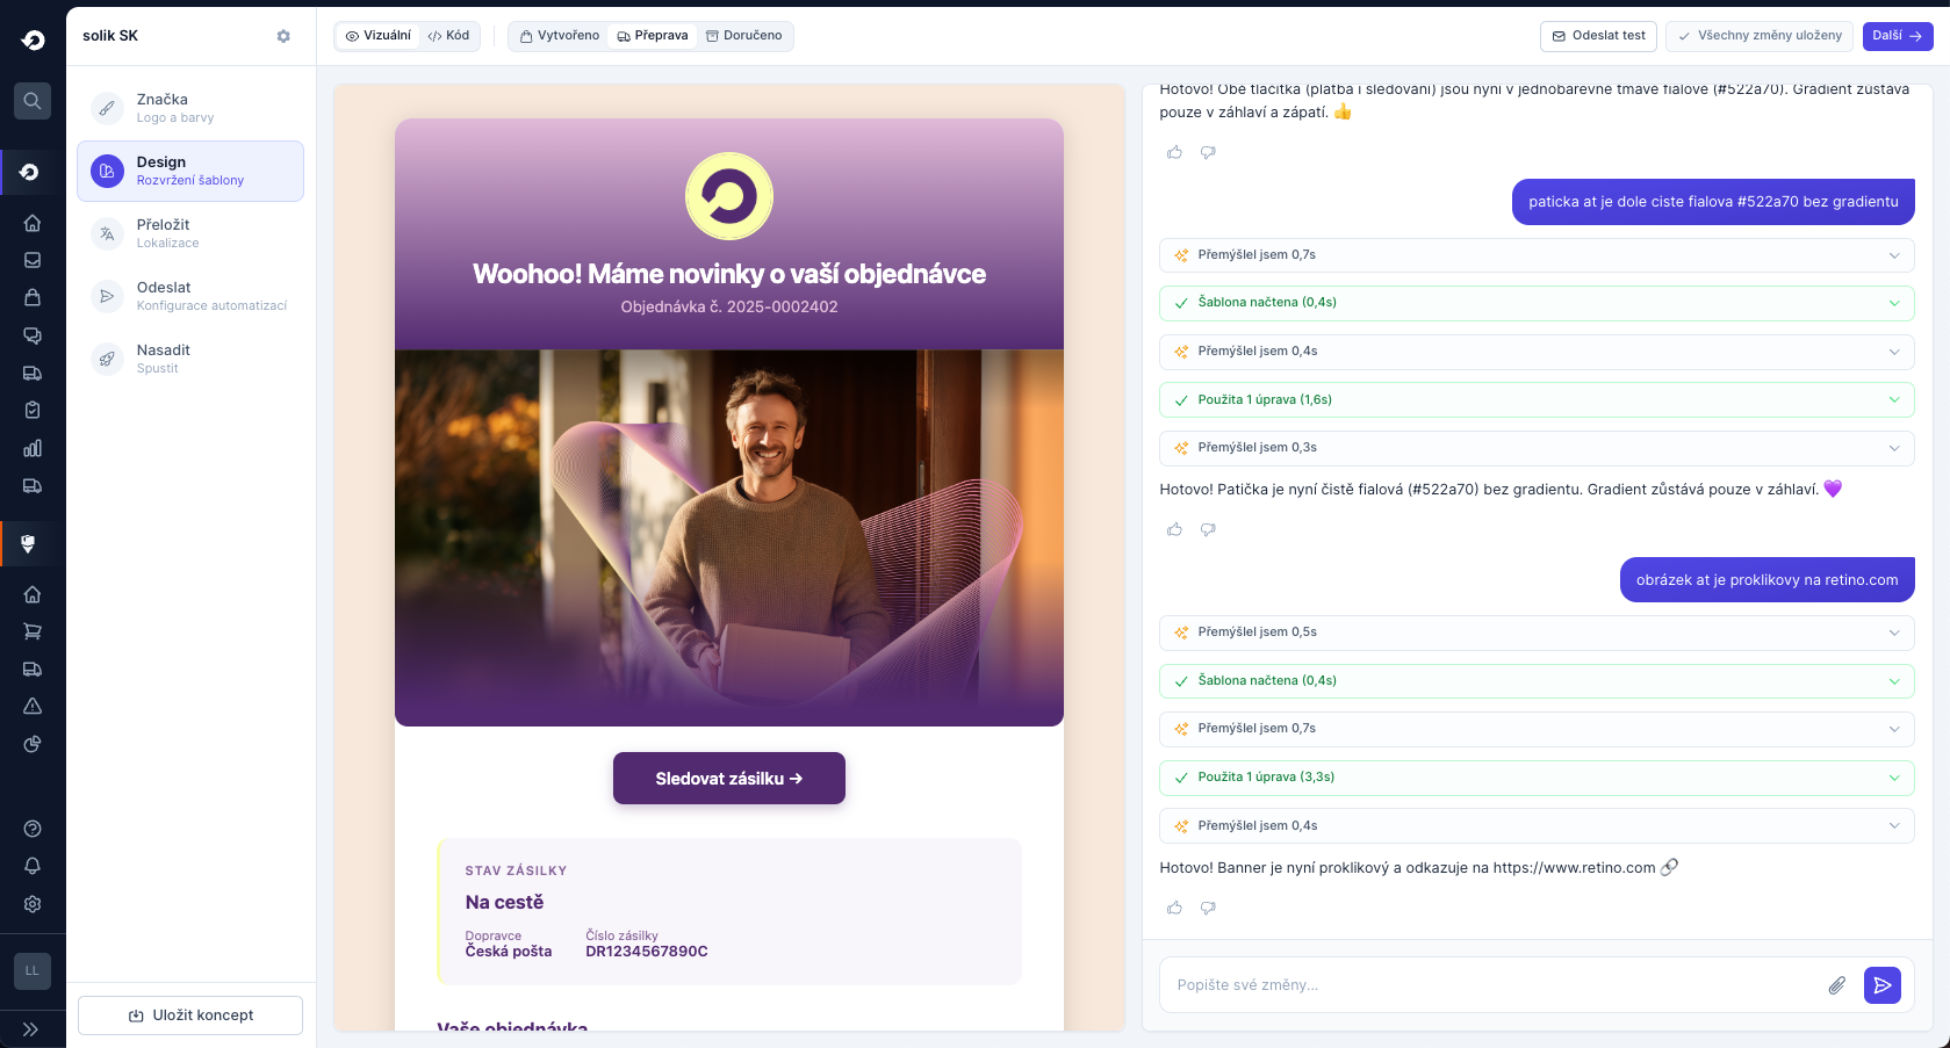Expand 'Přemýšlel jsem 0,5s' thinking row

(x=1536, y=632)
